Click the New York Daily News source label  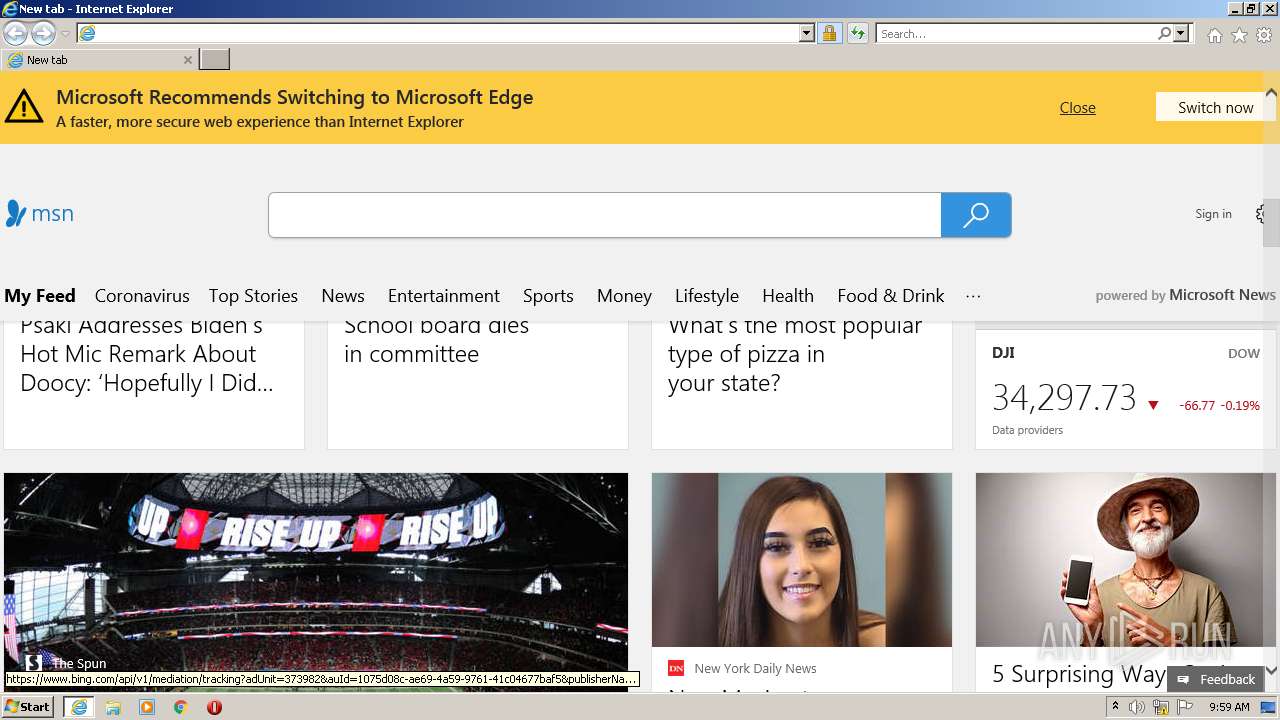click(755, 668)
